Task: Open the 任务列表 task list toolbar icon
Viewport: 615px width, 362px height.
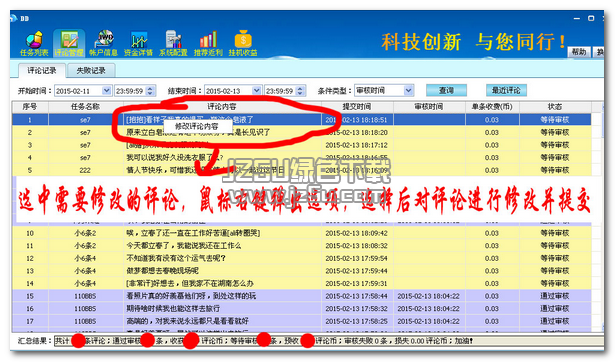Action: coord(34,44)
